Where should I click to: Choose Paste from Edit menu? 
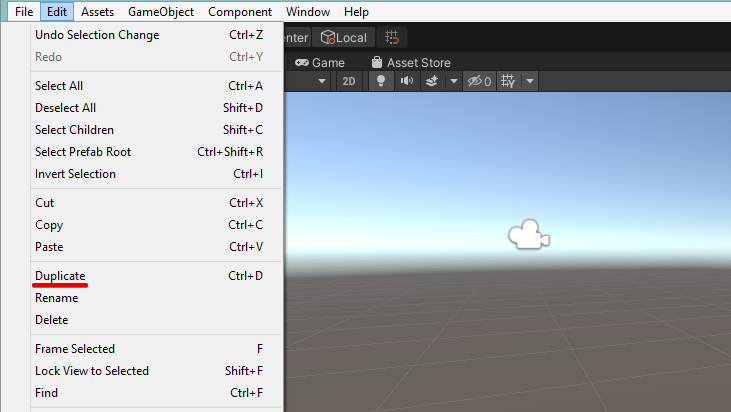coord(157,247)
